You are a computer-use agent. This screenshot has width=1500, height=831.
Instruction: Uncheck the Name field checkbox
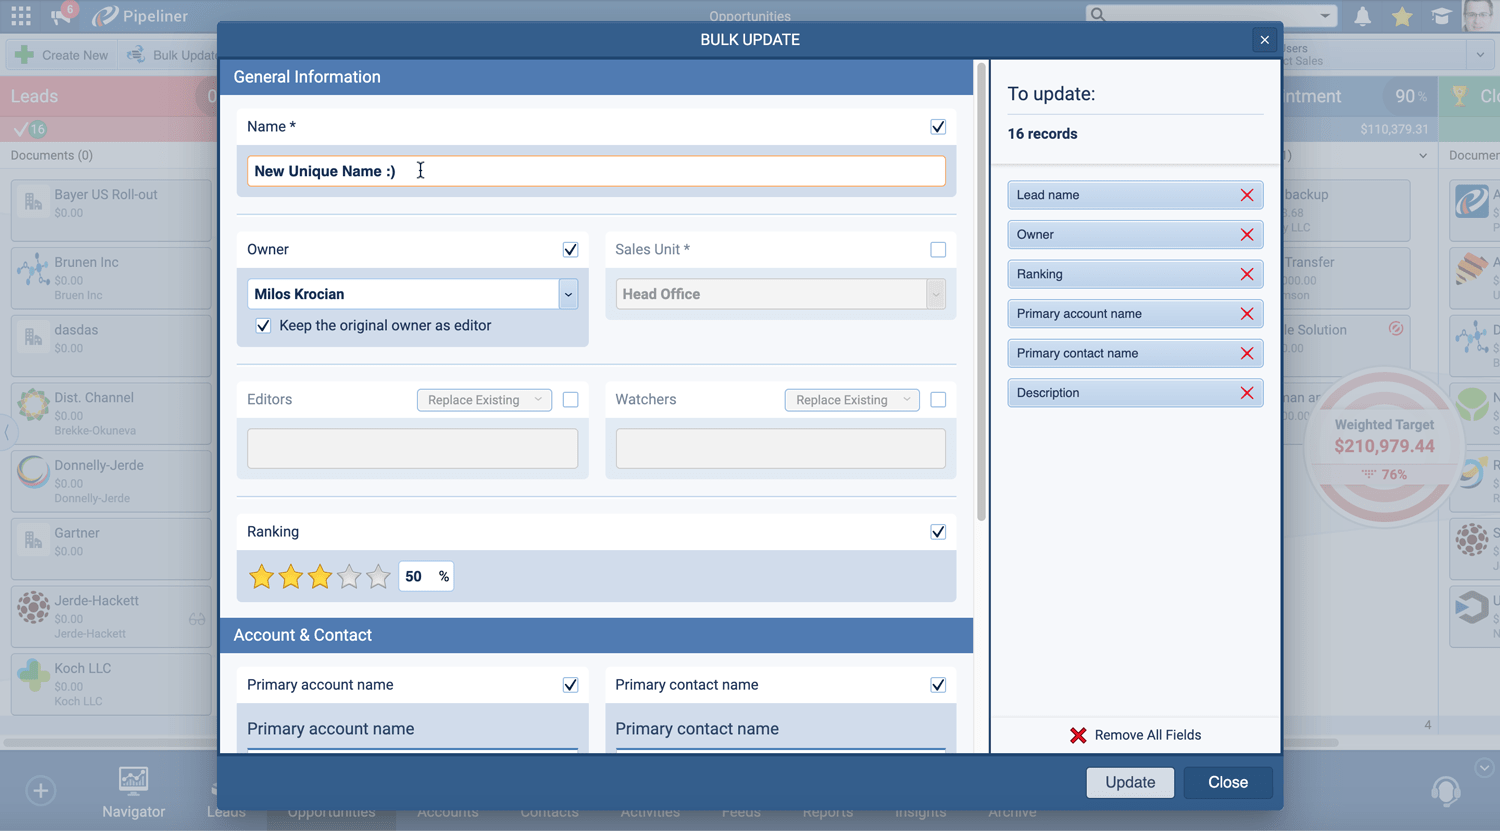[937, 127]
